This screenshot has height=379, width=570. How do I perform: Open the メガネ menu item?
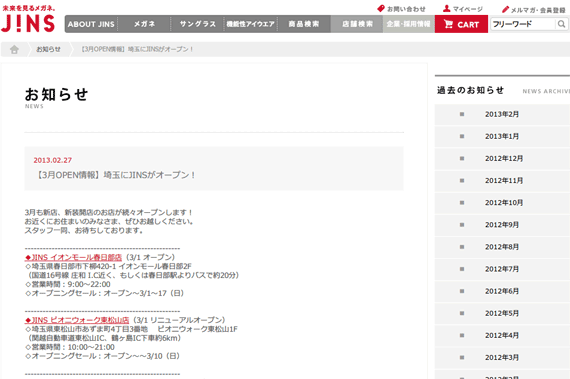144,24
